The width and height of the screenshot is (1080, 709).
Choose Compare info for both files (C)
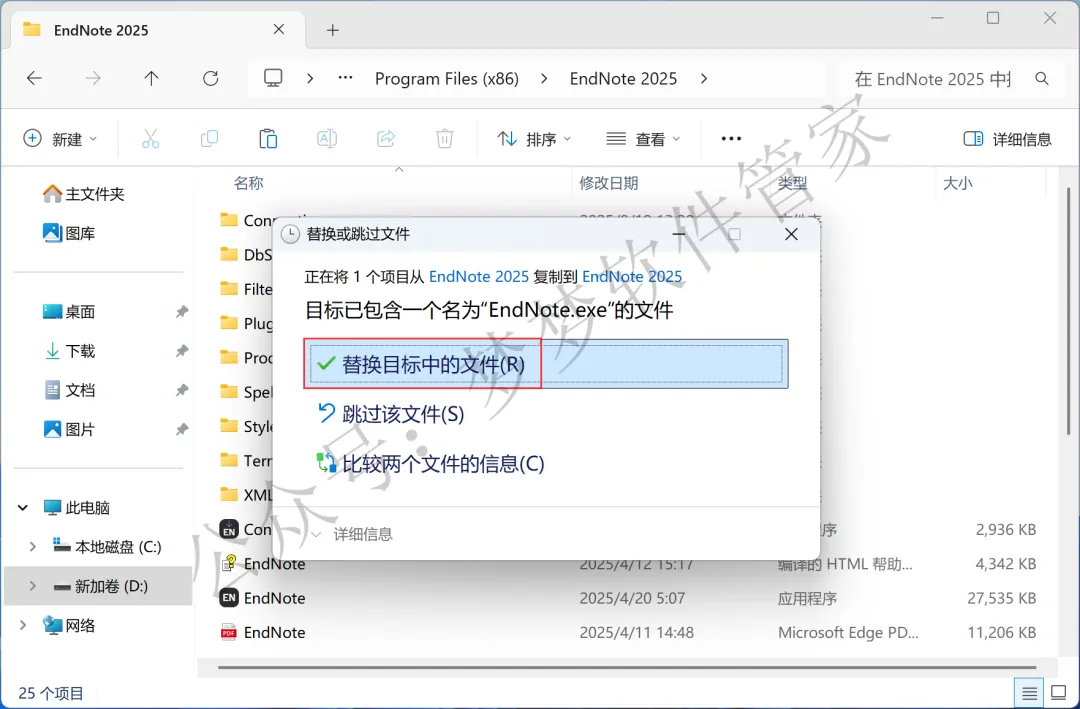coord(430,464)
